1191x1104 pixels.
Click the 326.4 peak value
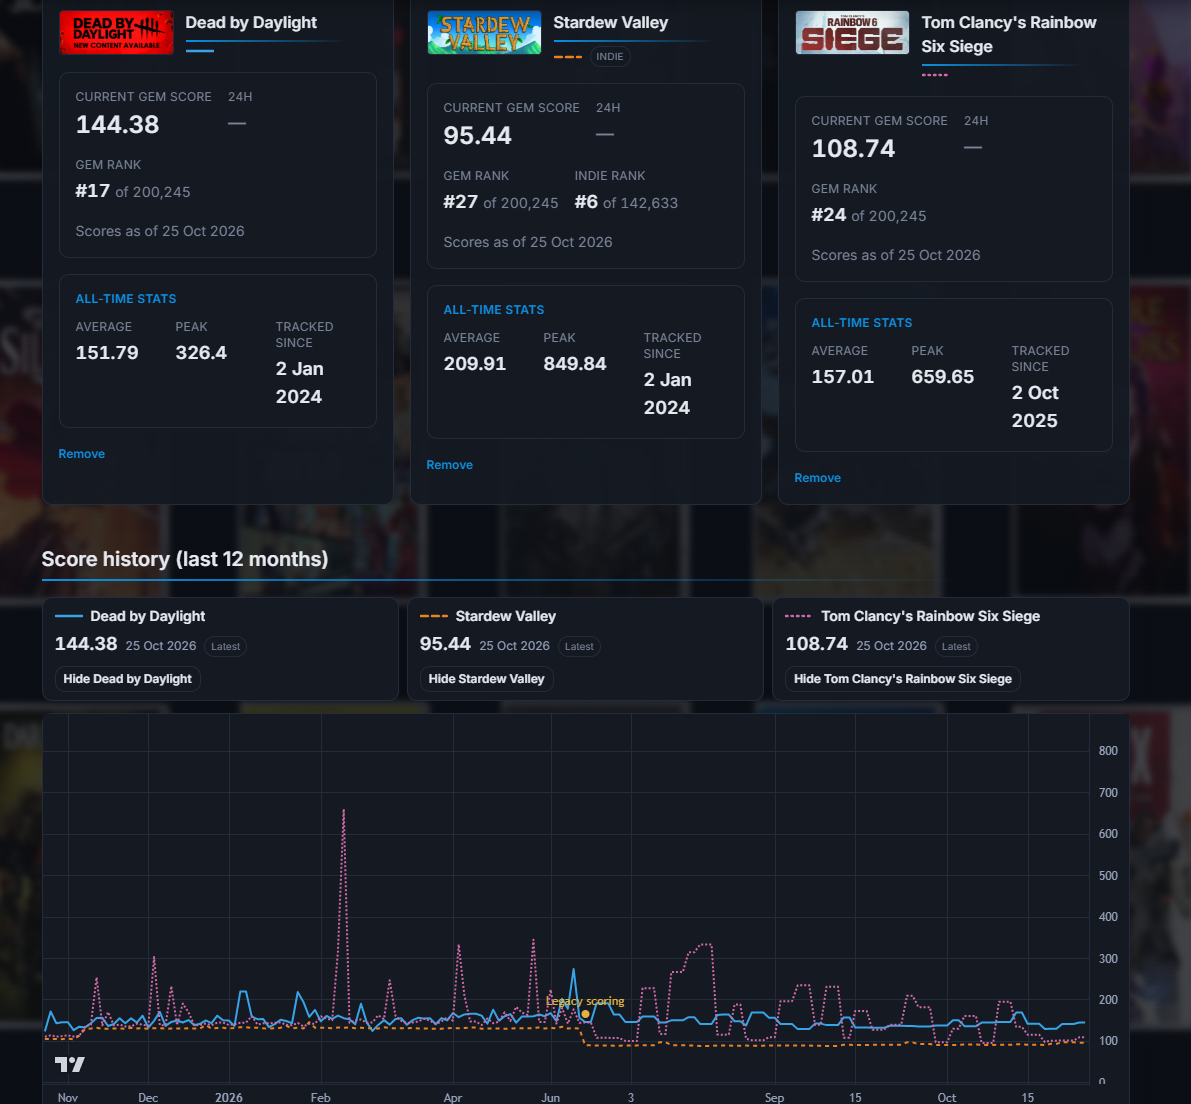click(x=201, y=353)
